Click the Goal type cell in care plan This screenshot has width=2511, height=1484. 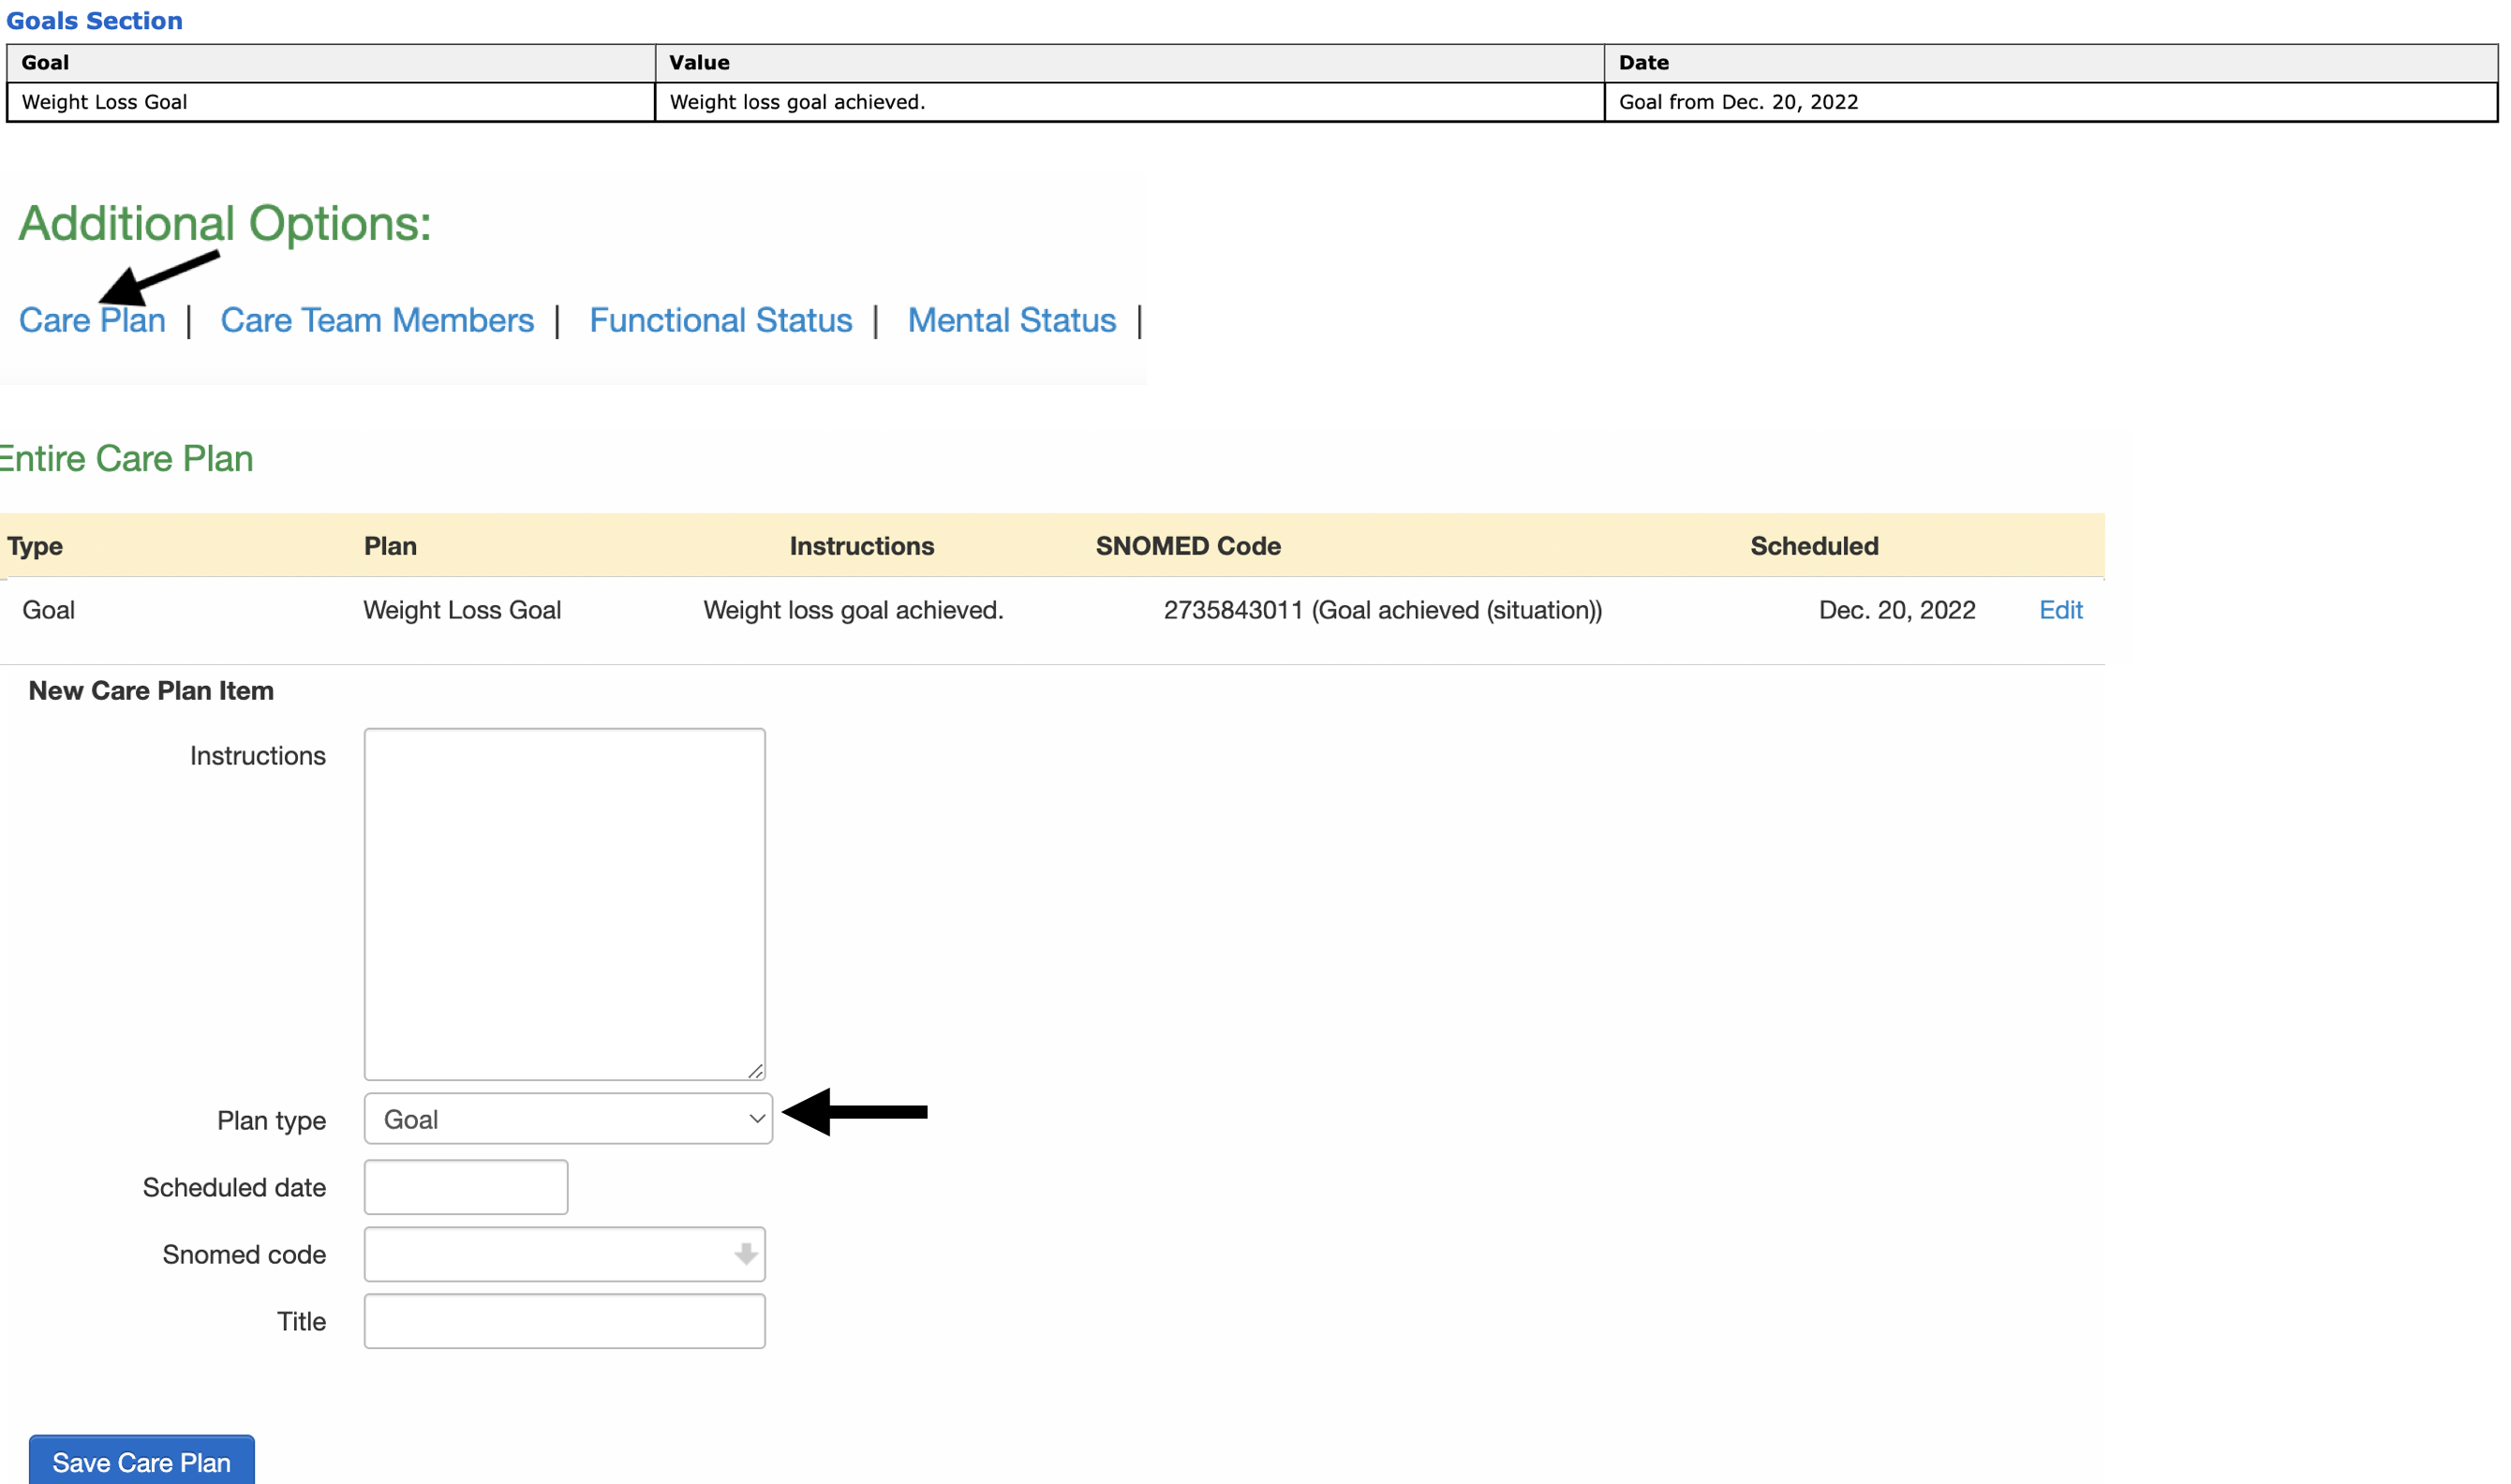pos(48,610)
